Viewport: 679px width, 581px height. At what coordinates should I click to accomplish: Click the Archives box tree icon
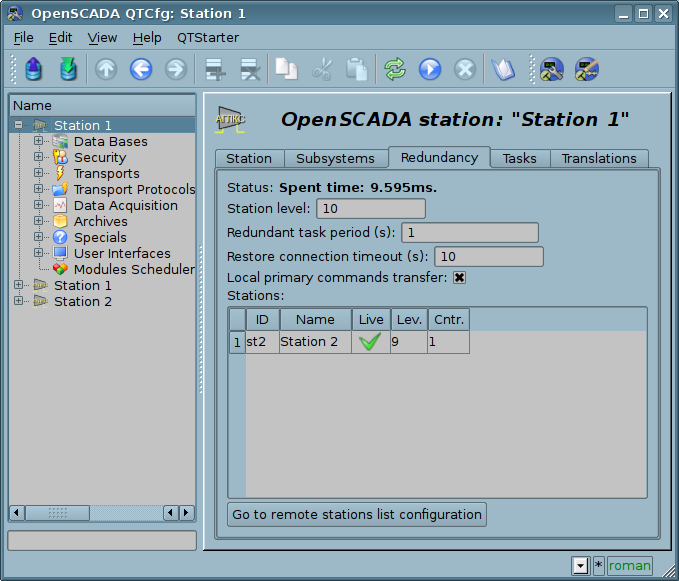[x=60, y=221]
